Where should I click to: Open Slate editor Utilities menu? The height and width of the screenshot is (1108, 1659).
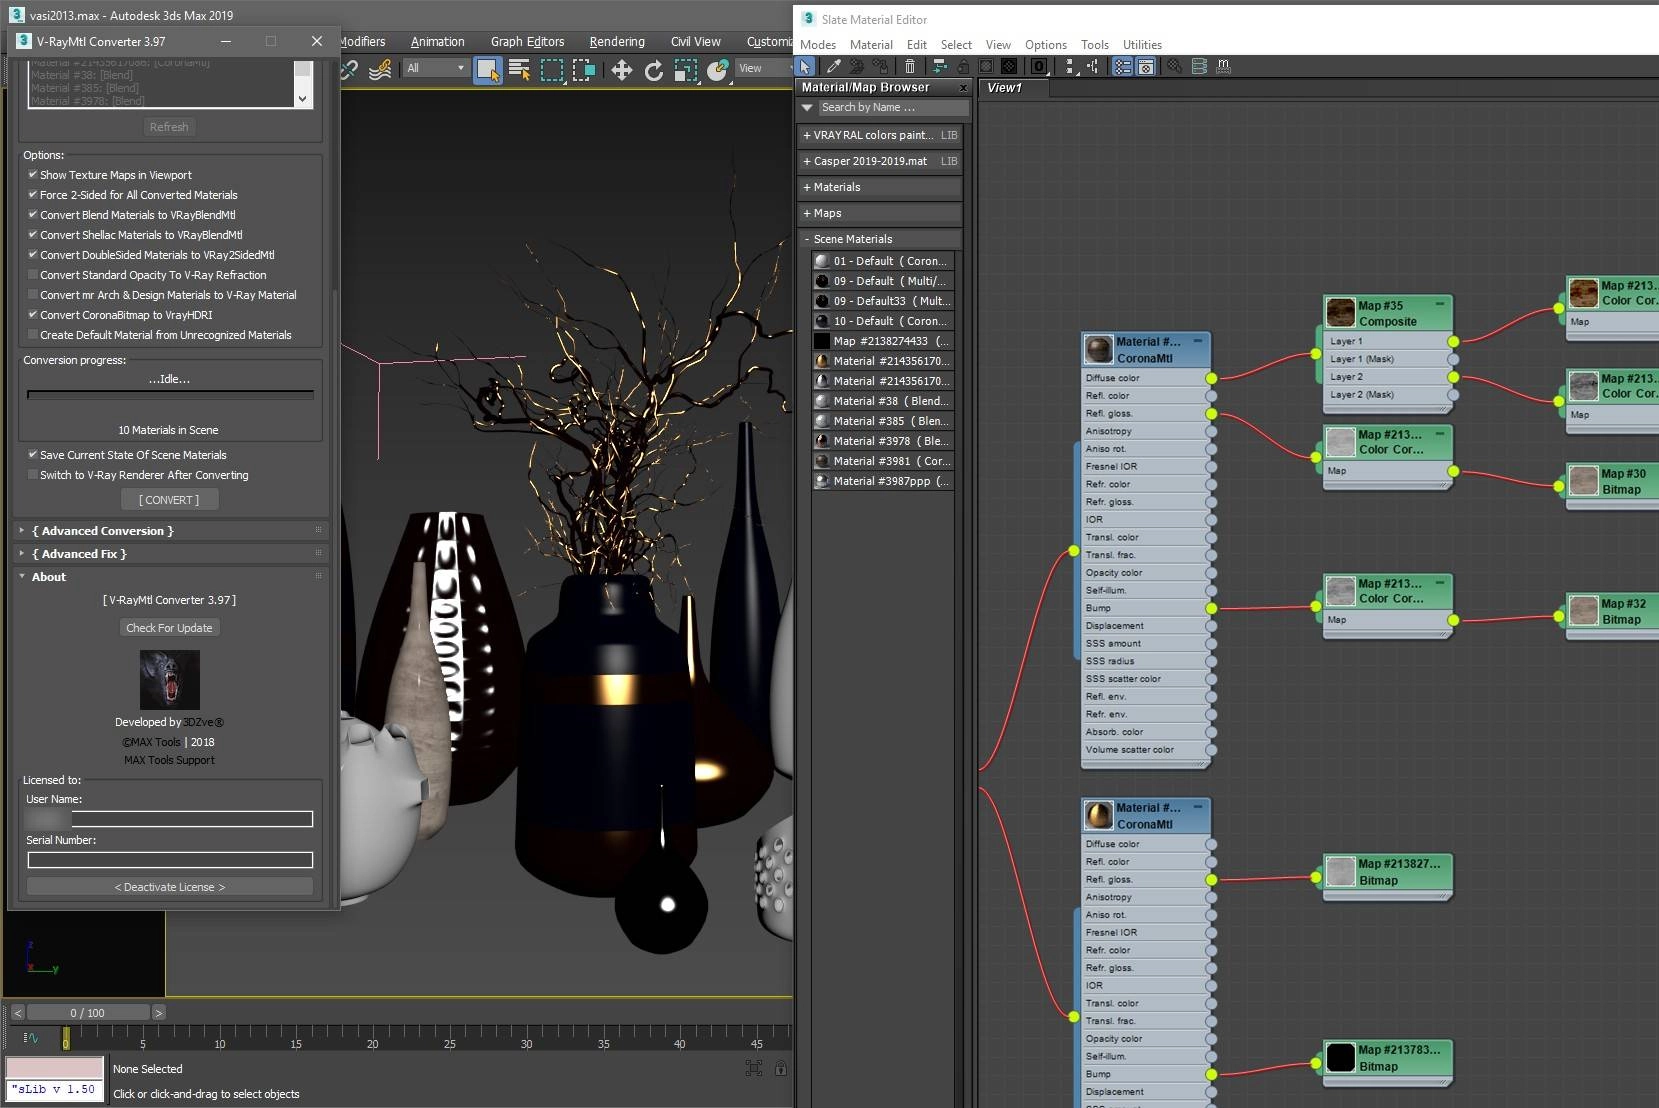(x=1142, y=45)
